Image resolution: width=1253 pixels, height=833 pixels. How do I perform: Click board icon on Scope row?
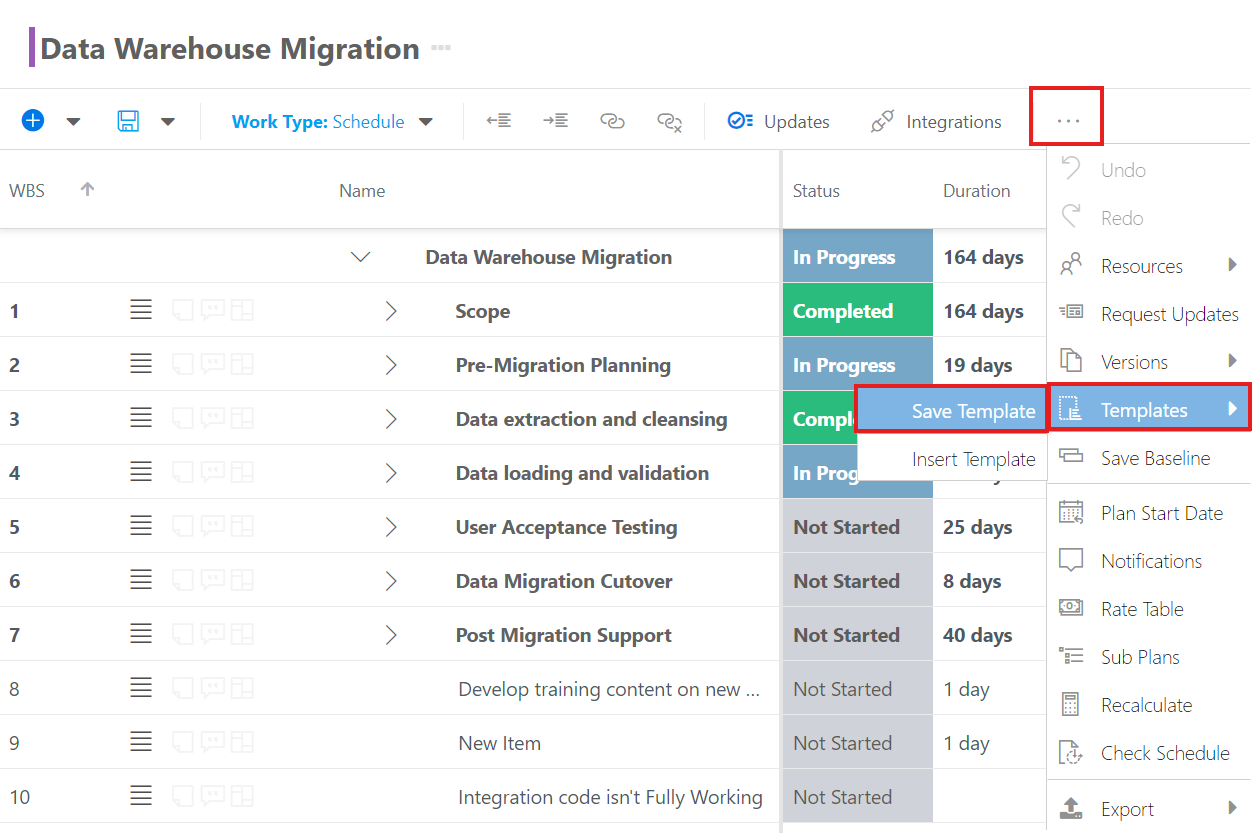coord(242,311)
